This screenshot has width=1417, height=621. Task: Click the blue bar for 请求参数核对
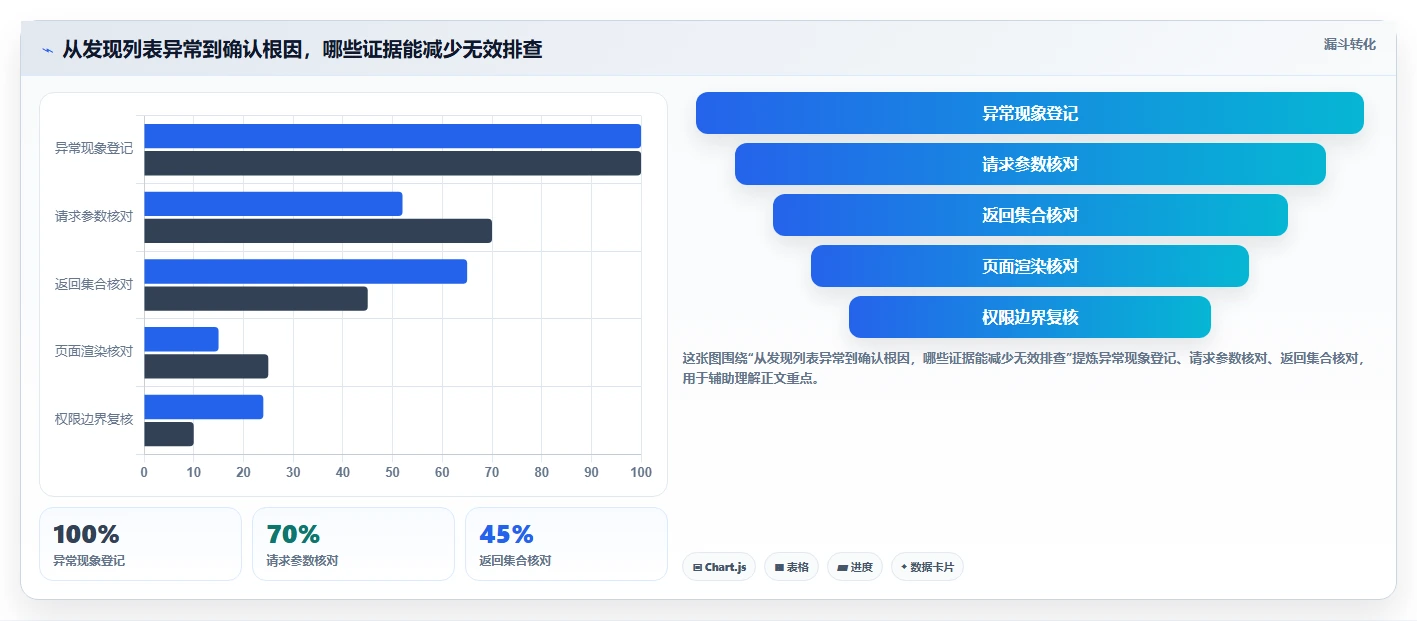[273, 204]
